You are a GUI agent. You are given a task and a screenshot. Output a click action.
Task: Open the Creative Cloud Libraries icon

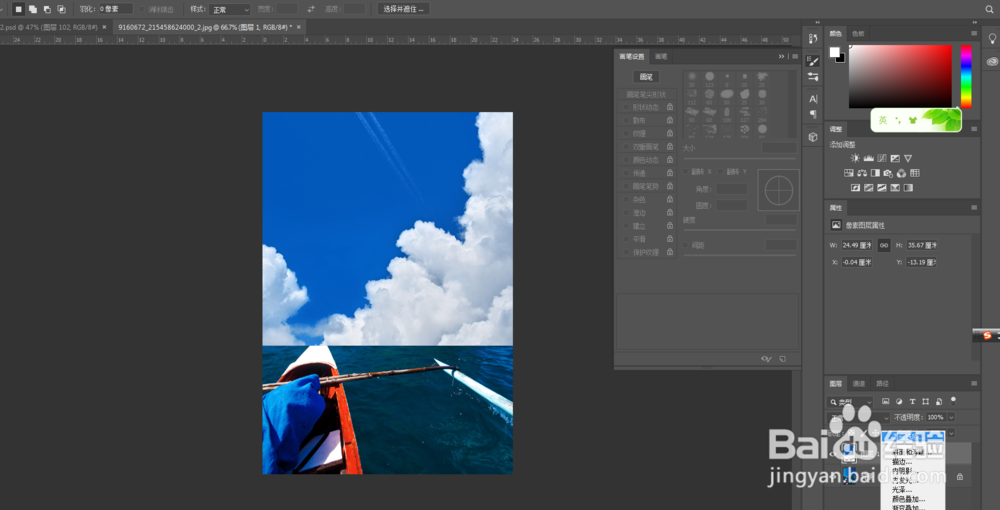pos(992,61)
